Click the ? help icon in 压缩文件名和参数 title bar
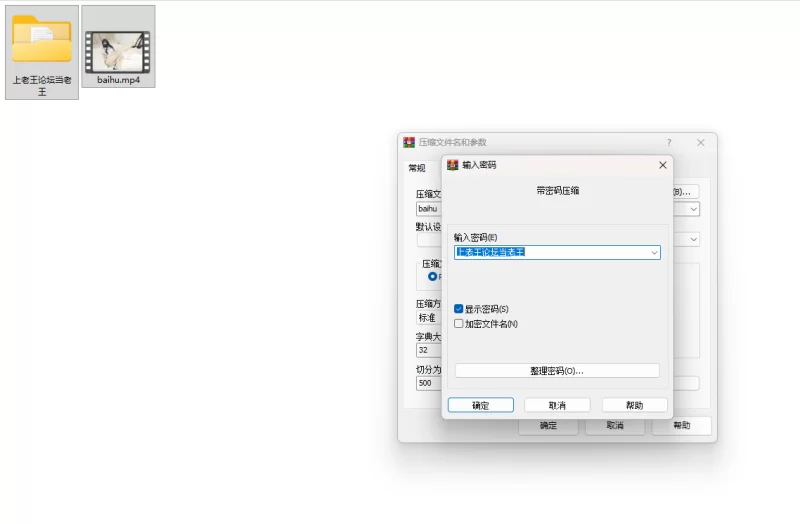The width and height of the screenshot is (800, 524). [x=669, y=143]
